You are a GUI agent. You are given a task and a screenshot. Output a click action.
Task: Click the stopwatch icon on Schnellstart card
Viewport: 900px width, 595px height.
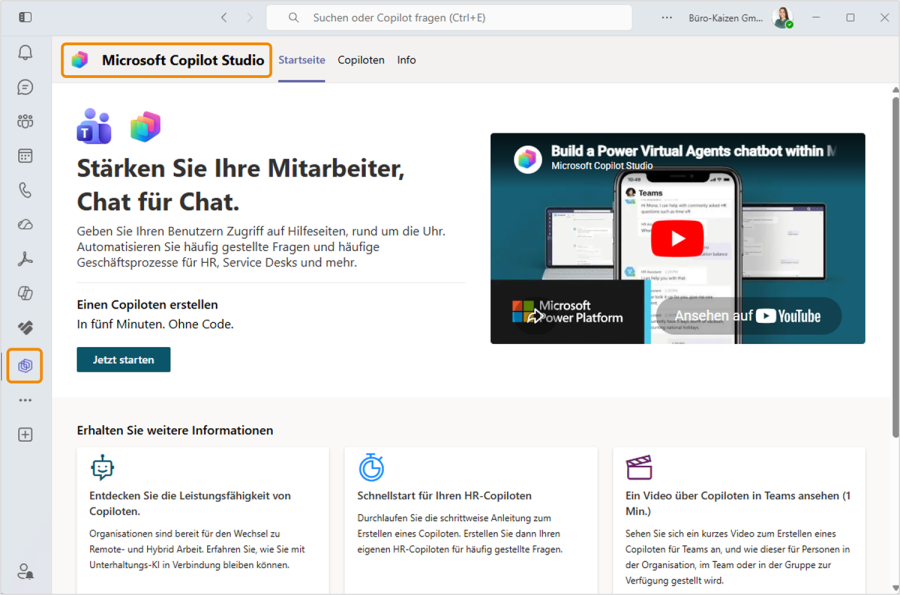[x=371, y=467]
